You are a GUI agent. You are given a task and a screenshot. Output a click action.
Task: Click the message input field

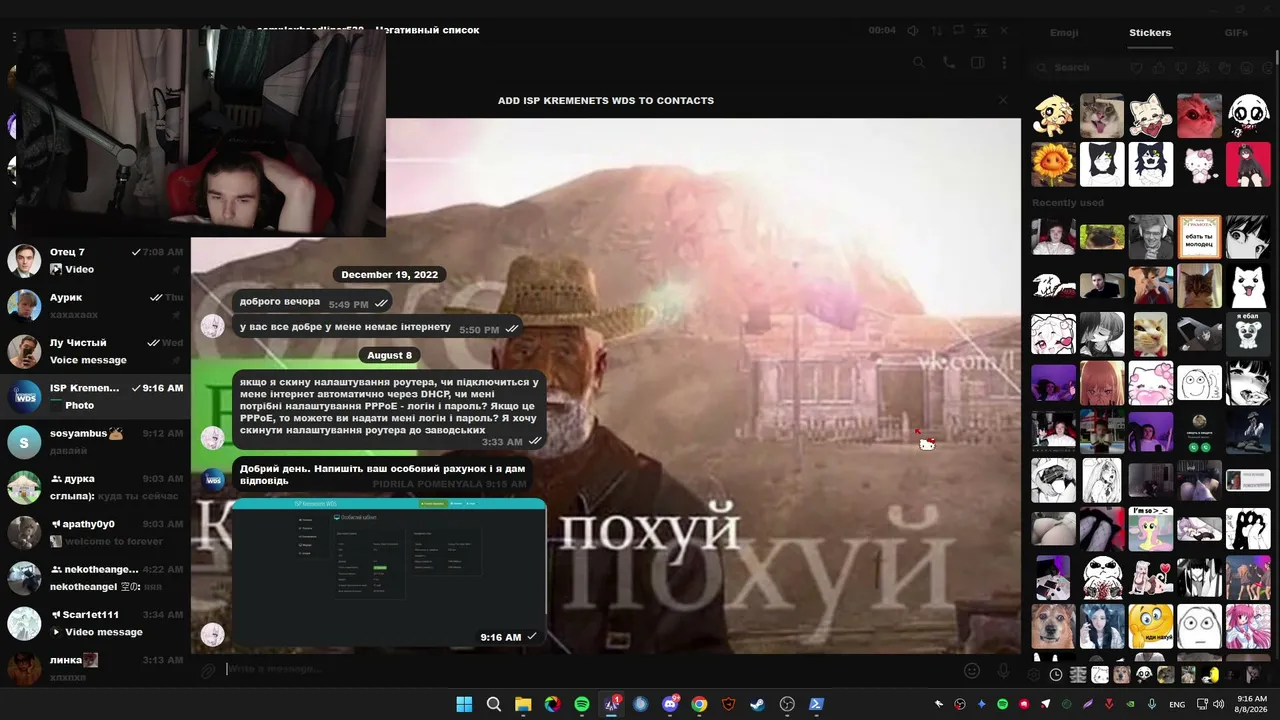[590, 670]
